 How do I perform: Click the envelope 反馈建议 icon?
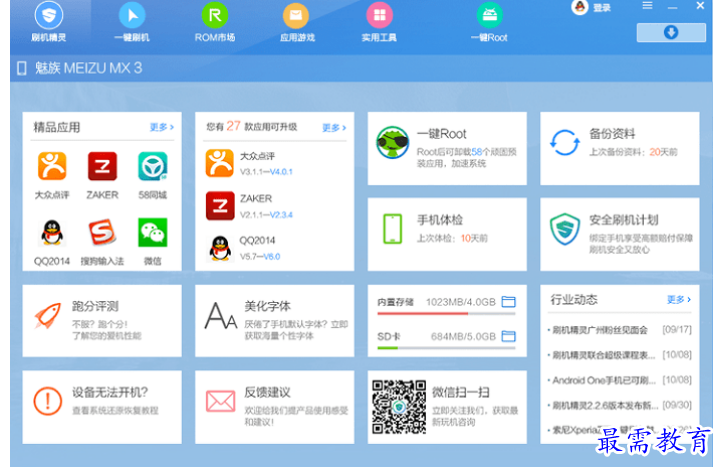[221, 402]
